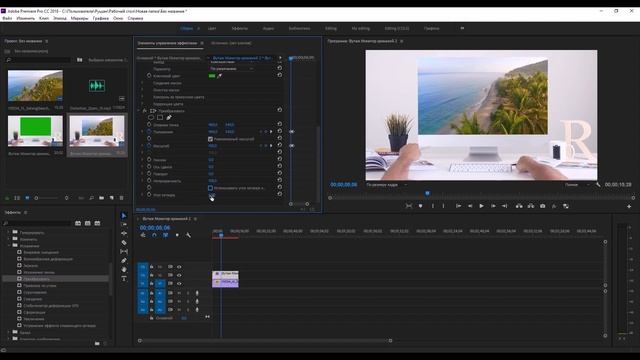The image size is (640, 360).
Task: Select the green screen monitor thumbnail
Action: 35,131
